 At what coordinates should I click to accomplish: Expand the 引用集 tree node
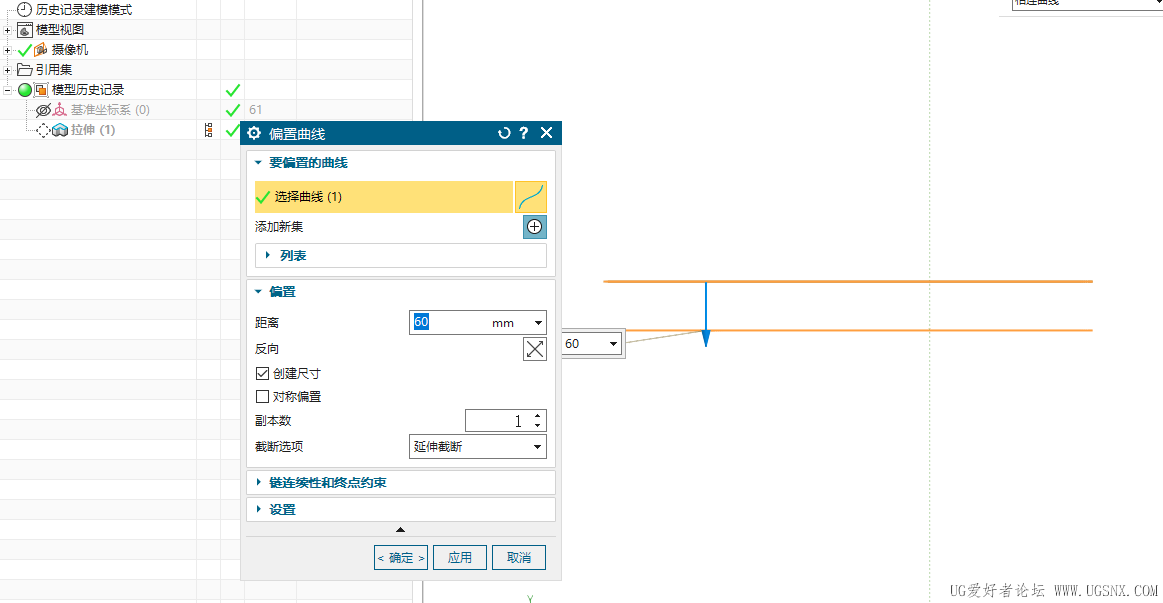click(x=7, y=70)
